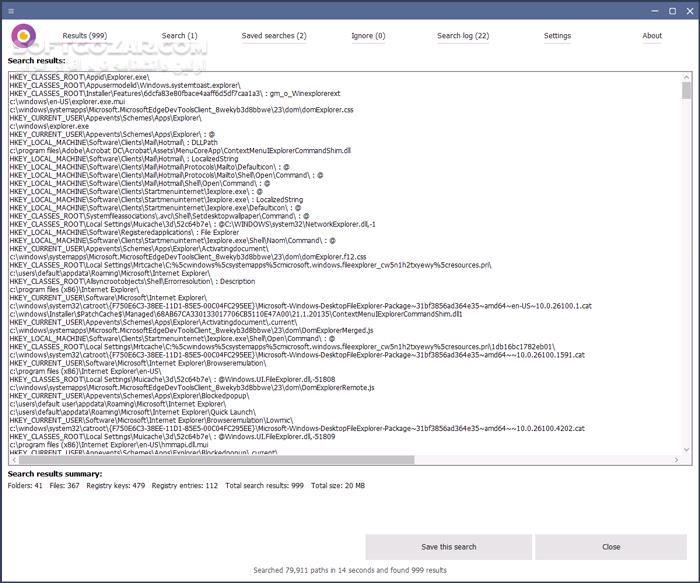The width and height of the screenshot is (700, 583).
Task: Select the c:\windows\explorer.exe result line
Action: click(51, 126)
